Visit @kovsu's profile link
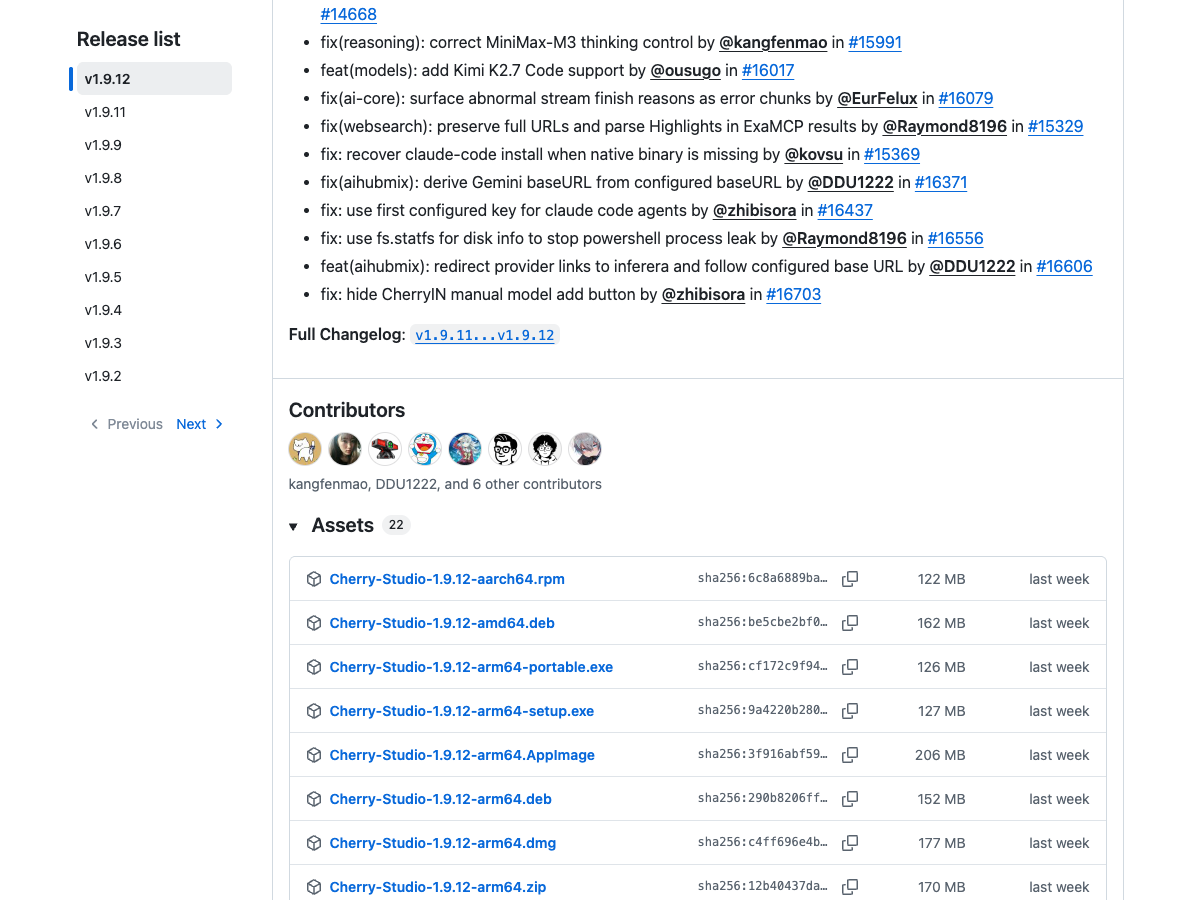 814,154
